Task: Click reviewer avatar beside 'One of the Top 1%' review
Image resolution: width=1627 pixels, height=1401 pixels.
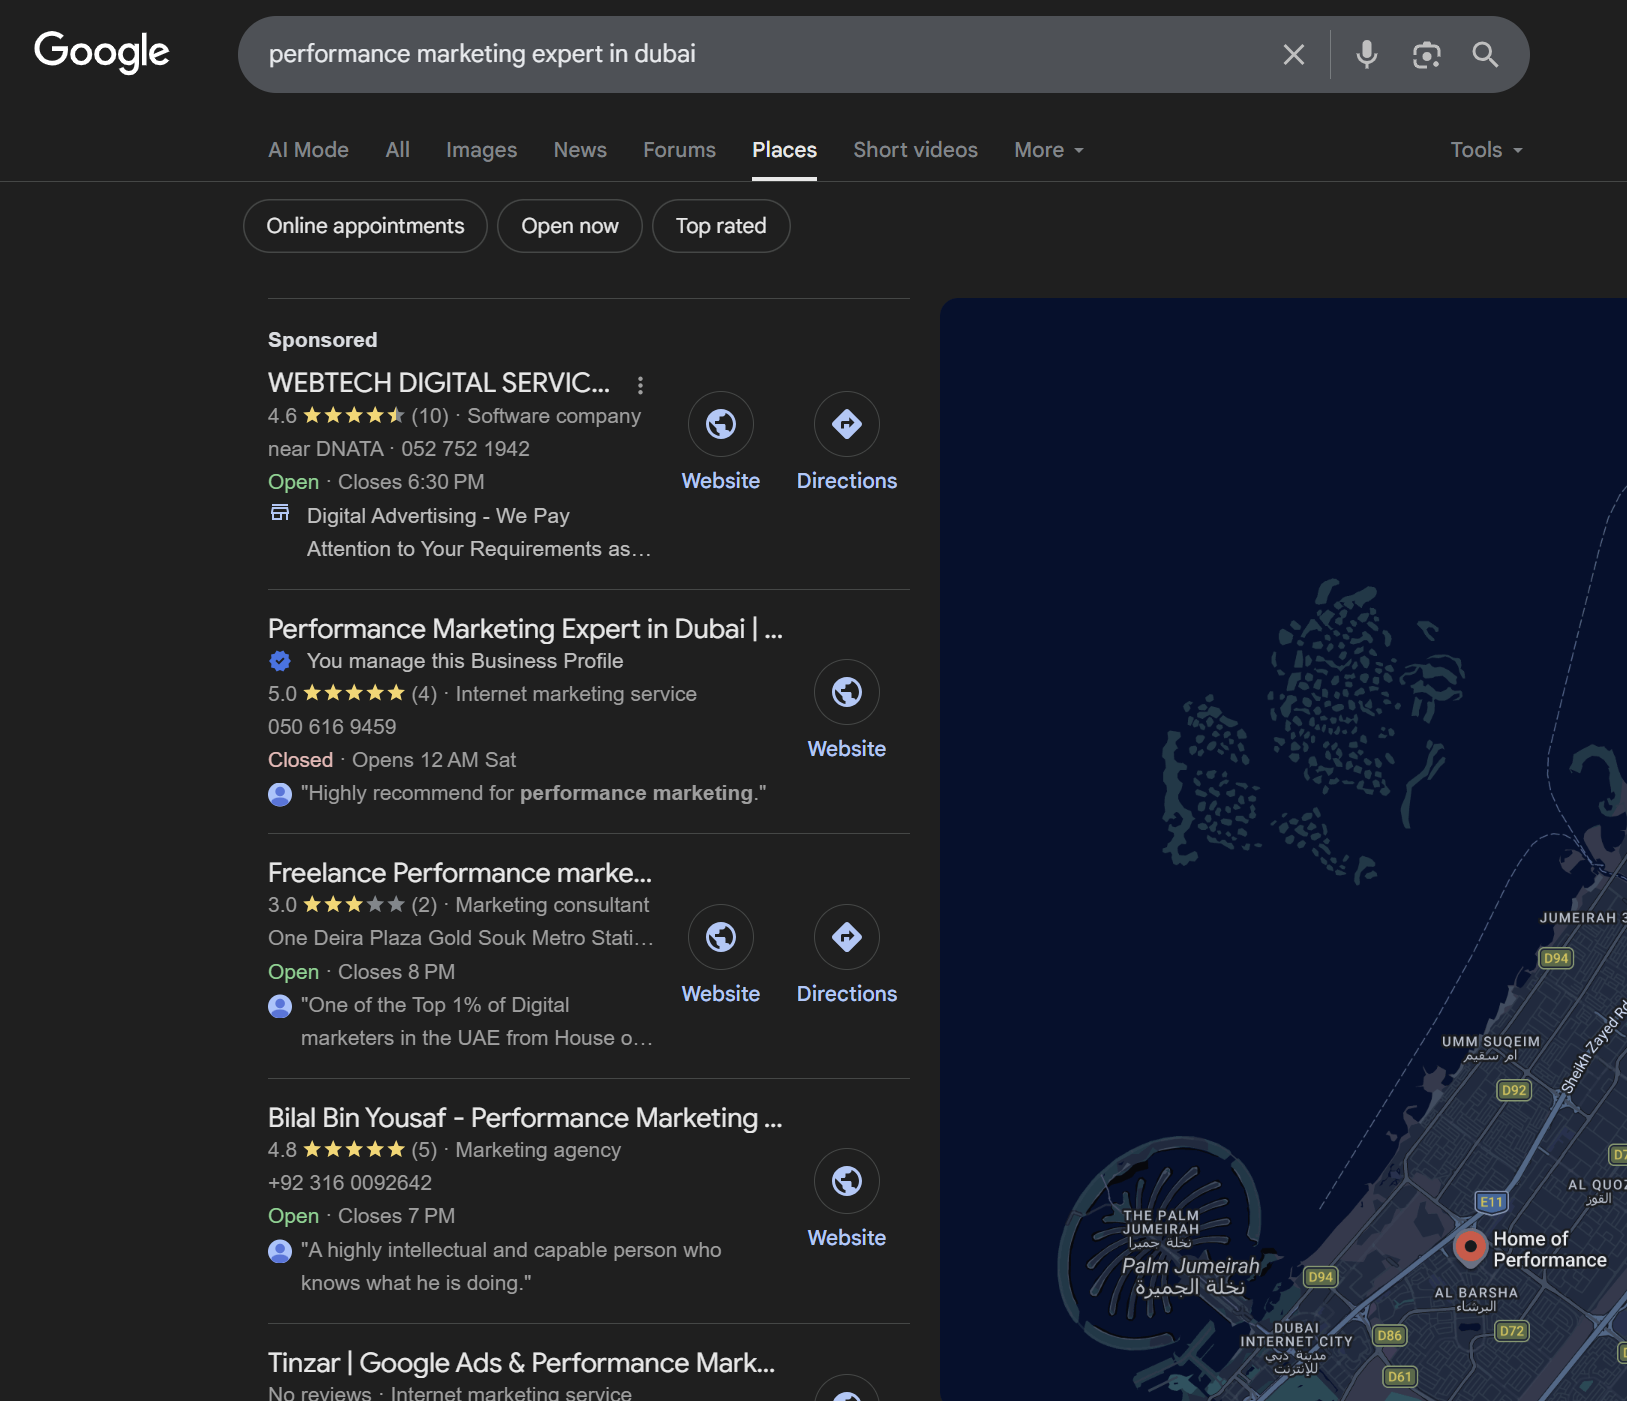Action: coord(280,1006)
